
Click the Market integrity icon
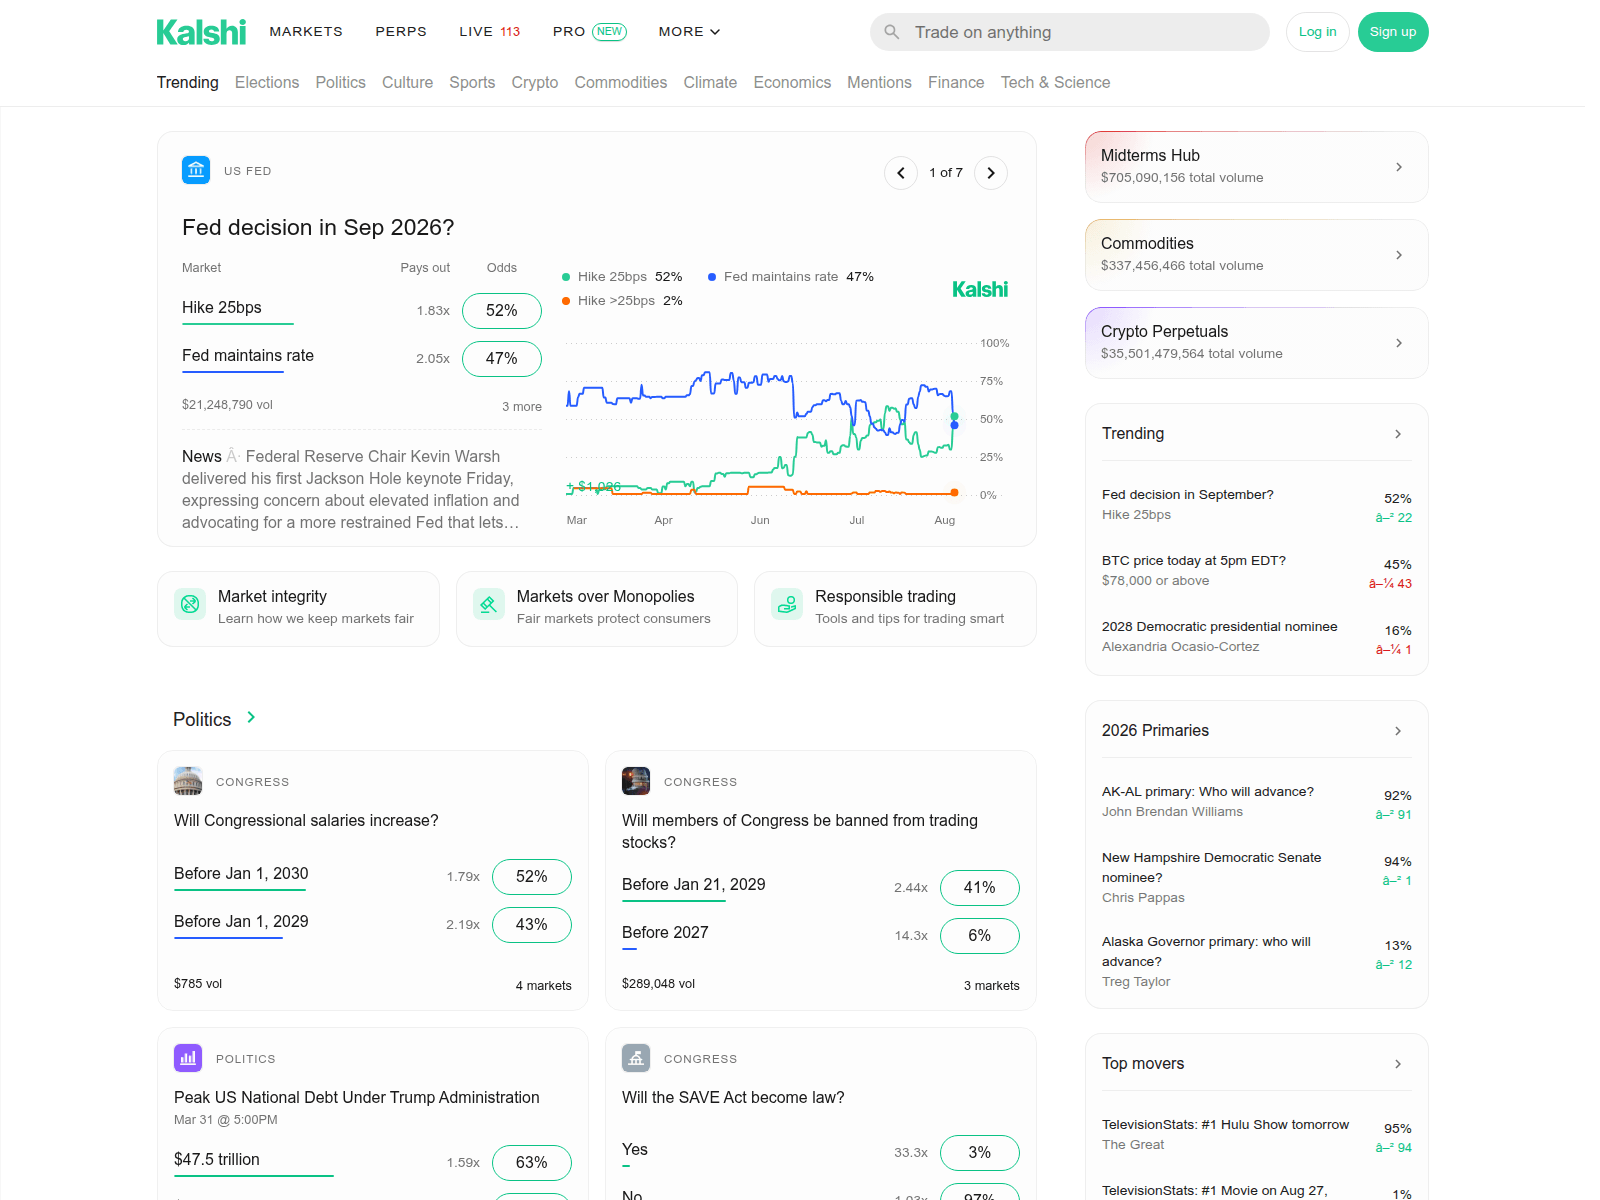coord(190,604)
